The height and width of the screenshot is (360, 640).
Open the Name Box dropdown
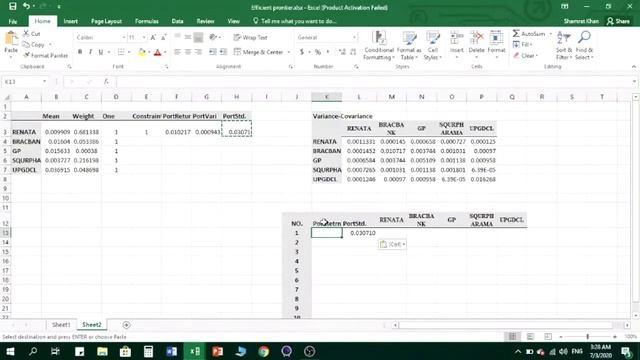coord(44,82)
